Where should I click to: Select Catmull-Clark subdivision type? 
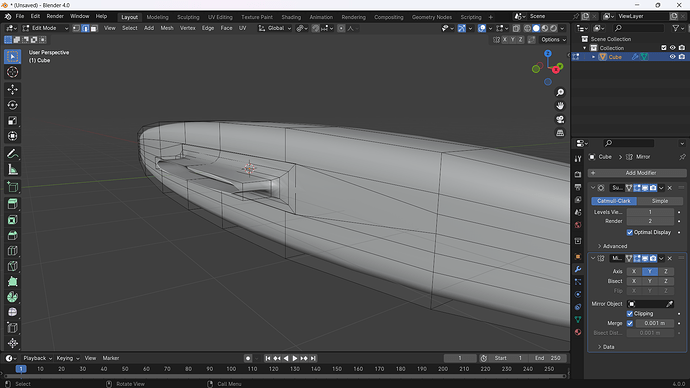pyautogui.click(x=613, y=201)
